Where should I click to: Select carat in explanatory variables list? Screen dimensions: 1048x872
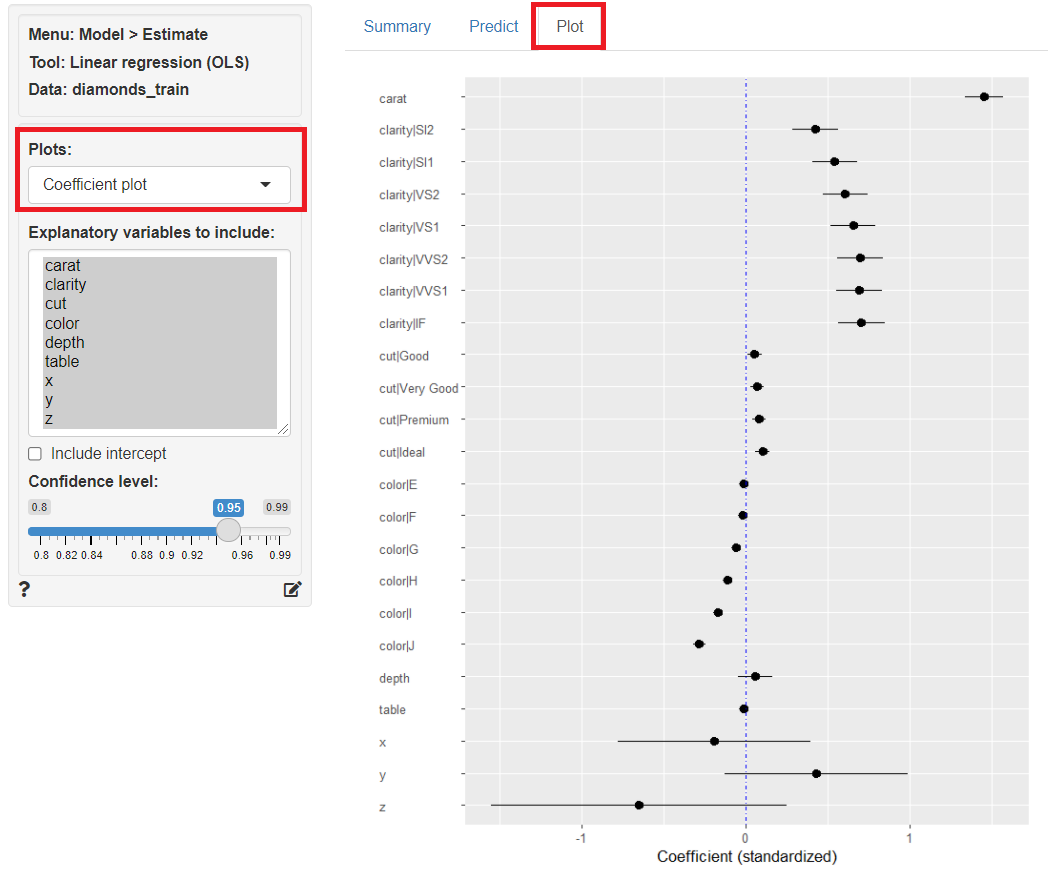(63, 266)
